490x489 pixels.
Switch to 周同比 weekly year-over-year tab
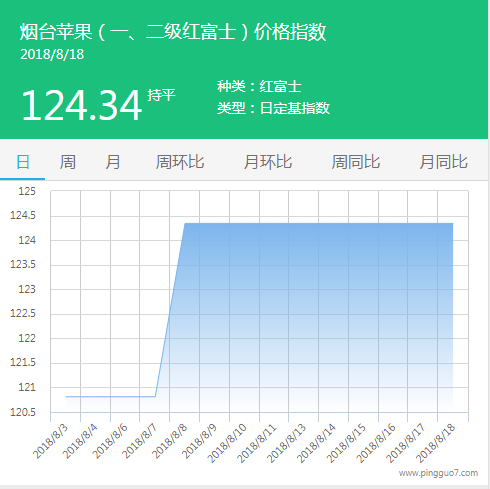click(x=356, y=162)
